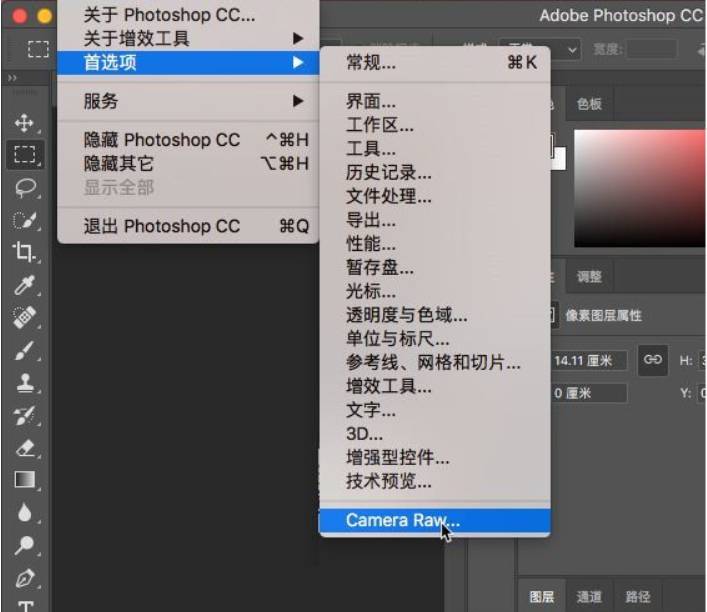Click the white background color swatch
This screenshot has height=612, width=707.
[x=560, y=159]
